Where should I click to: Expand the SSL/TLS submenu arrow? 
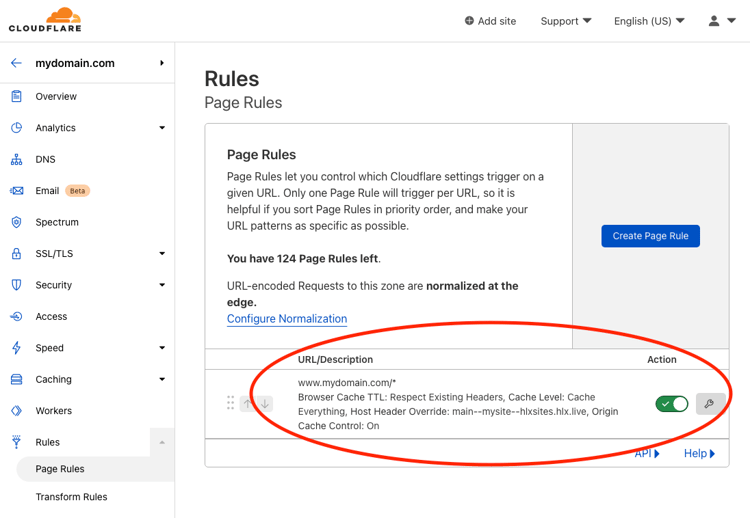(x=162, y=253)
